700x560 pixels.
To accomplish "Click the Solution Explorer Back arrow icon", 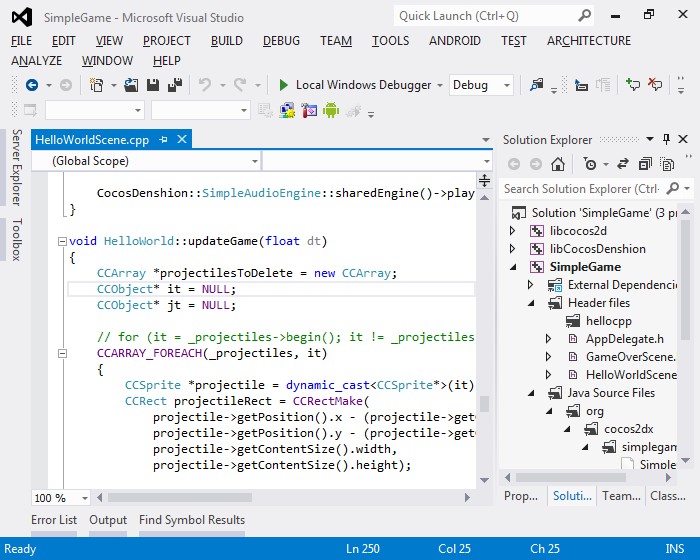I will click(x=514, y=164).
